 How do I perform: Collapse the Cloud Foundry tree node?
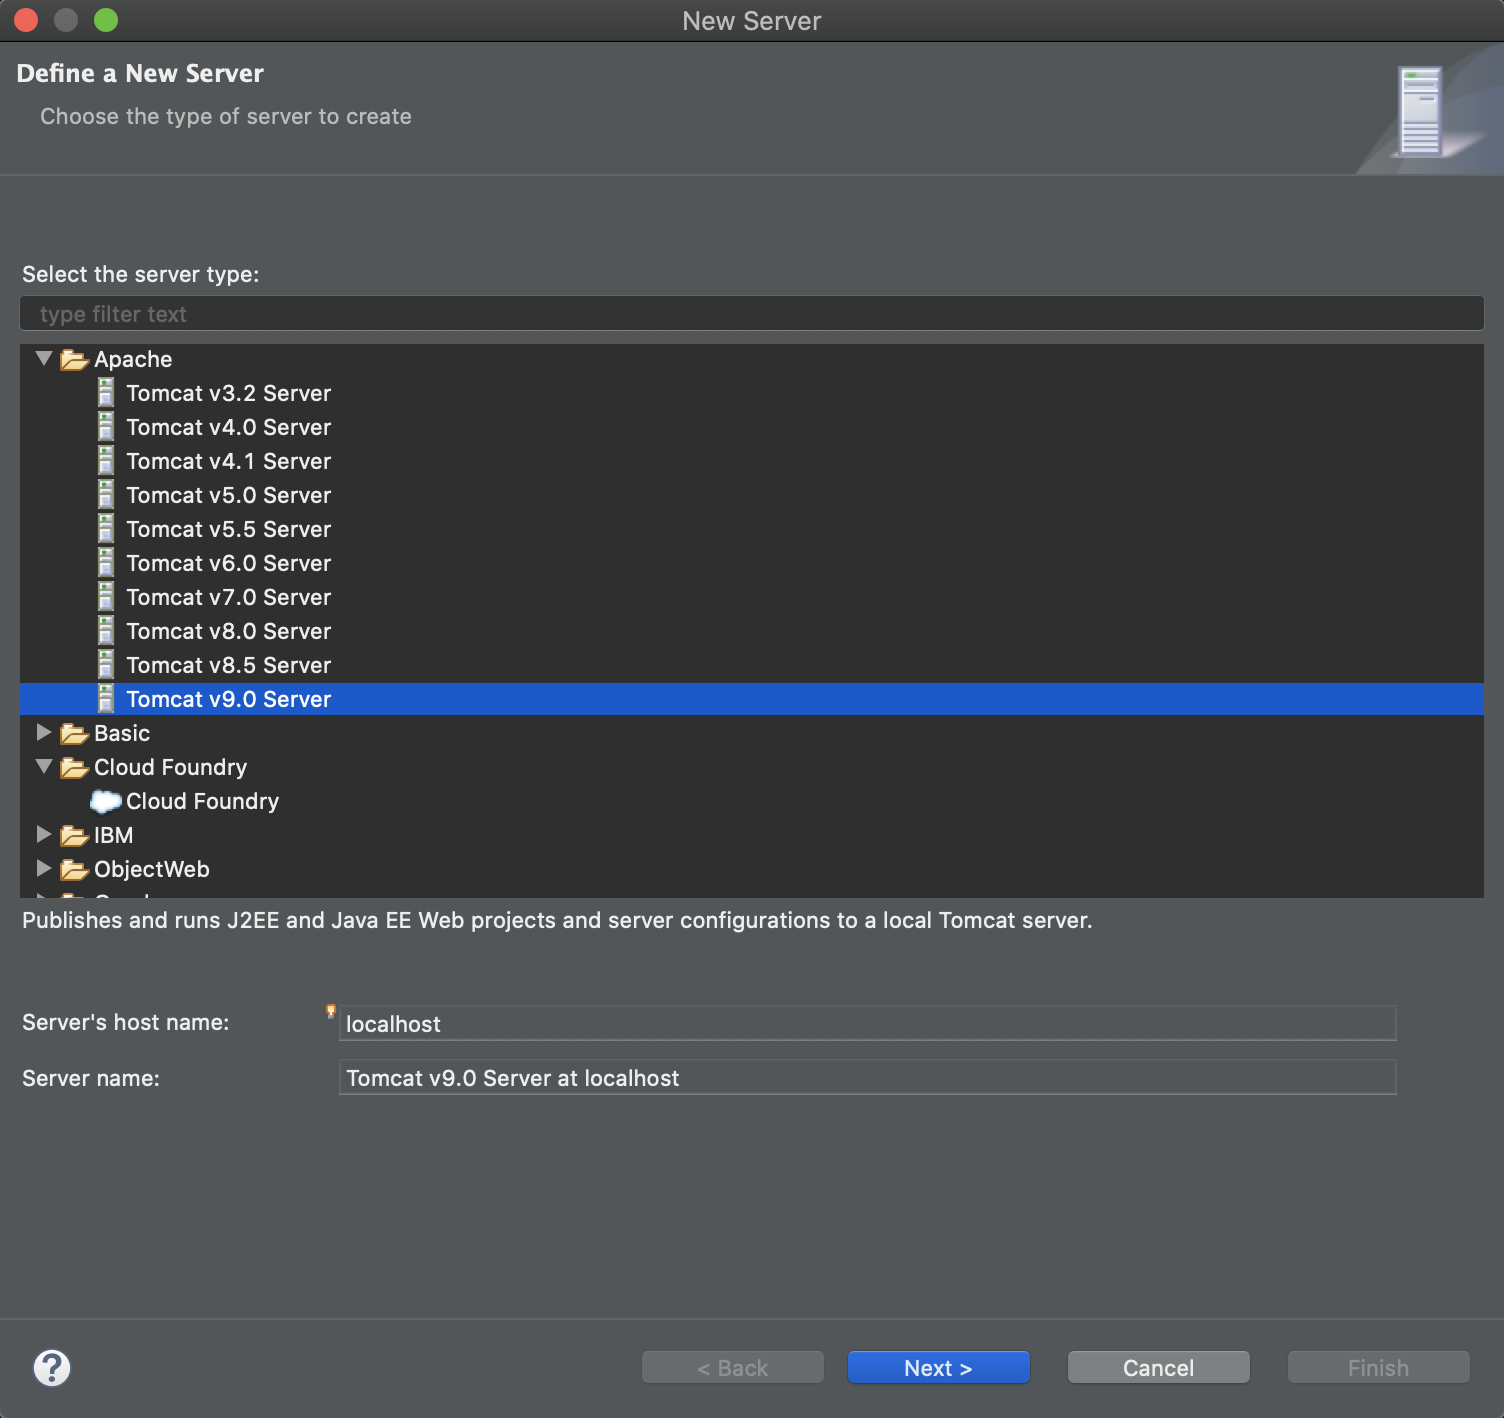click(44, 766)
